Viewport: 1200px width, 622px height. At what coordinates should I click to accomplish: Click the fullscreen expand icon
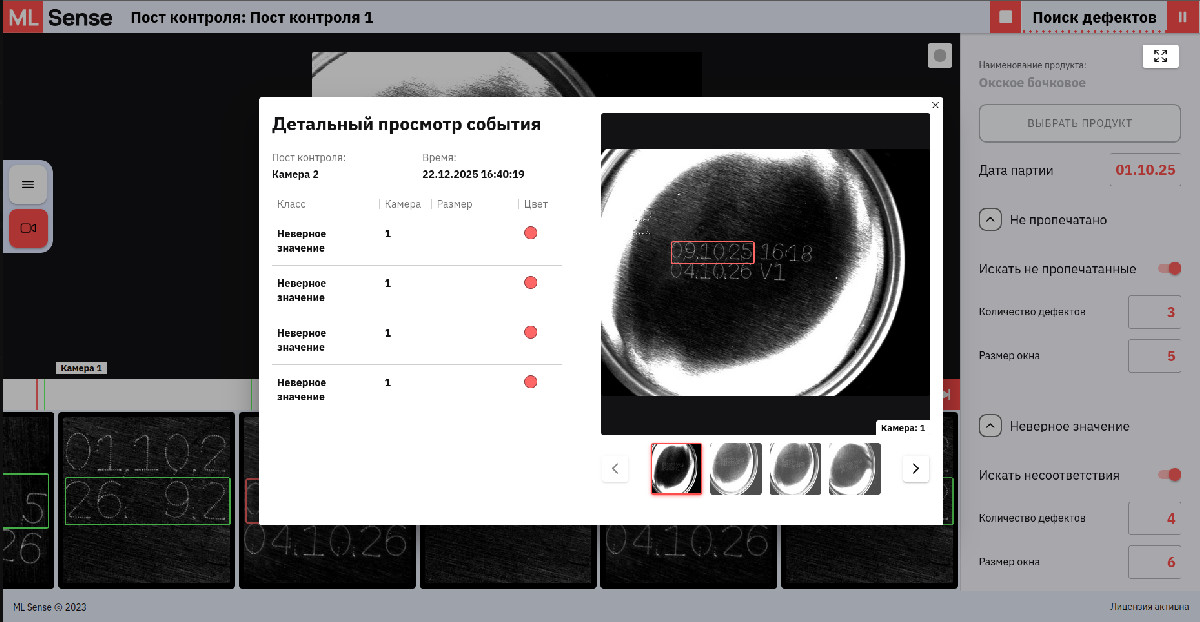pyautogui.click(x=1160, y=57)
